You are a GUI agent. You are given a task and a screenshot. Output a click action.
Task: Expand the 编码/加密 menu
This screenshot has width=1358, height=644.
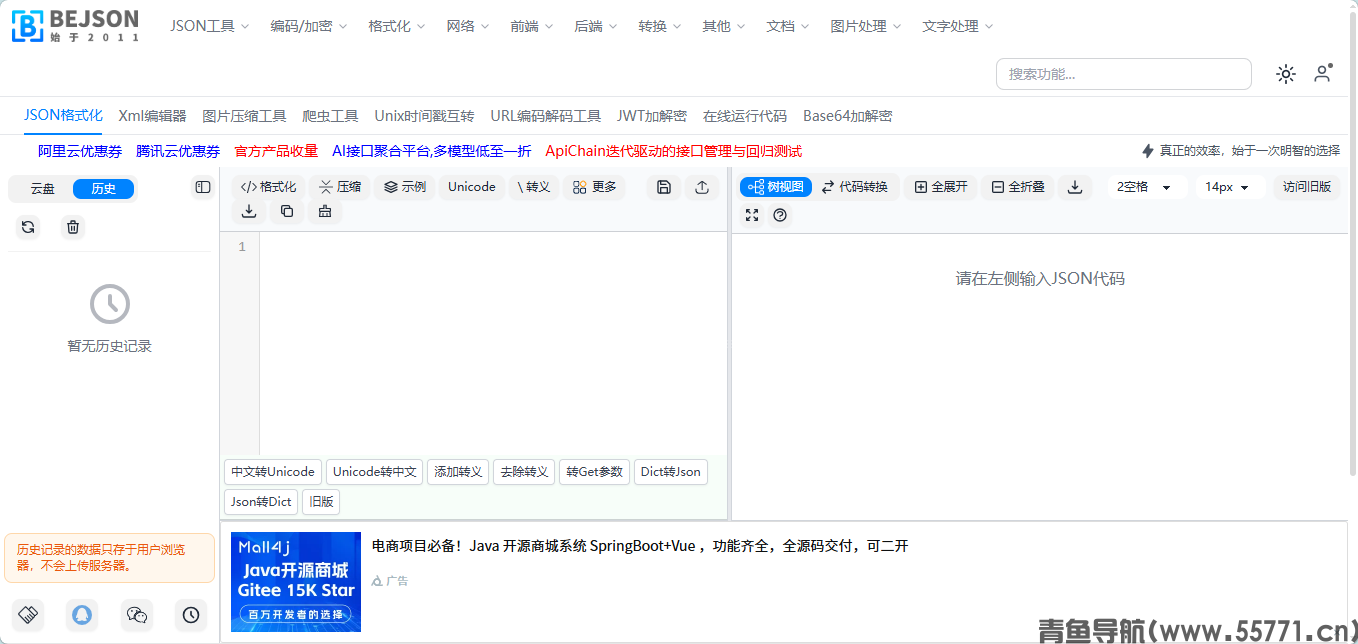[x=308, y=26]
